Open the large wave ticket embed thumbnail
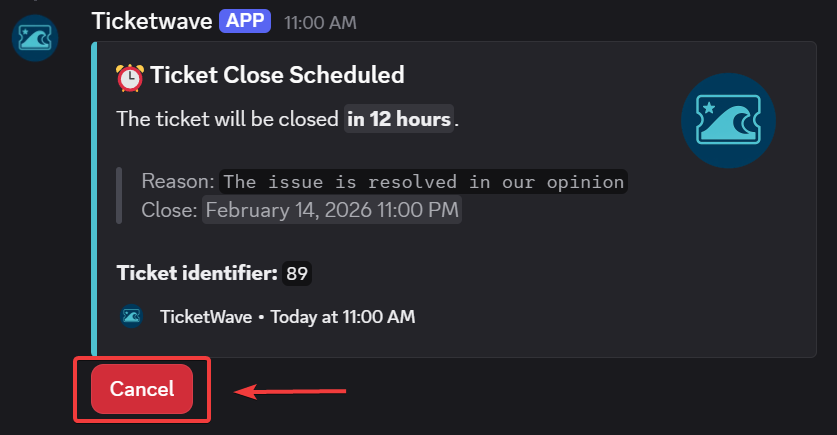837x435 pixels. pyautogui.click(x=728, y=120)
